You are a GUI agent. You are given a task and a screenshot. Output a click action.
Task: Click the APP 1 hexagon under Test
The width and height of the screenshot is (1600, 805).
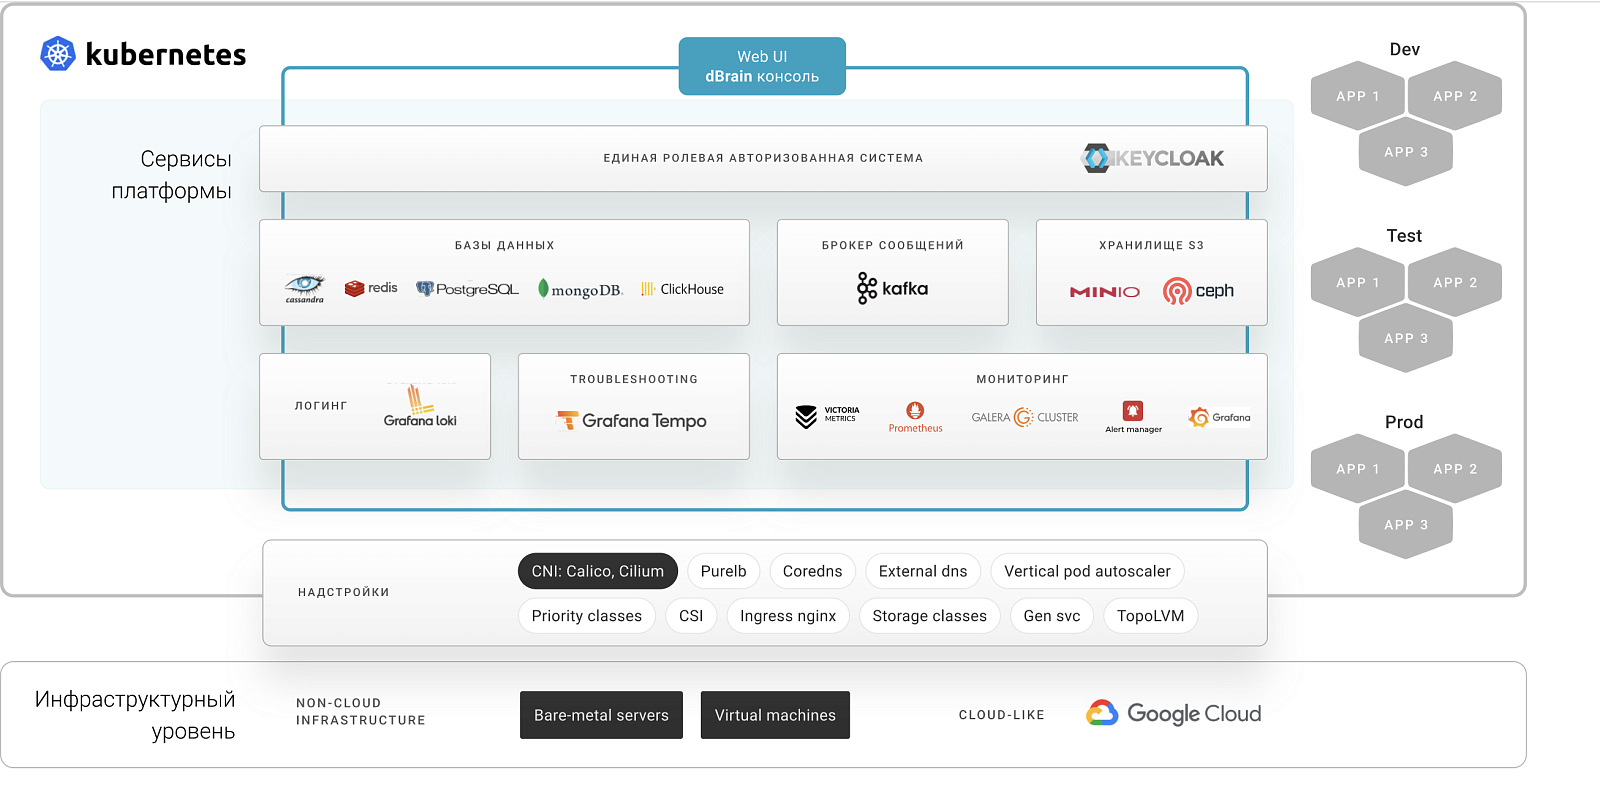pos(1357,283)
